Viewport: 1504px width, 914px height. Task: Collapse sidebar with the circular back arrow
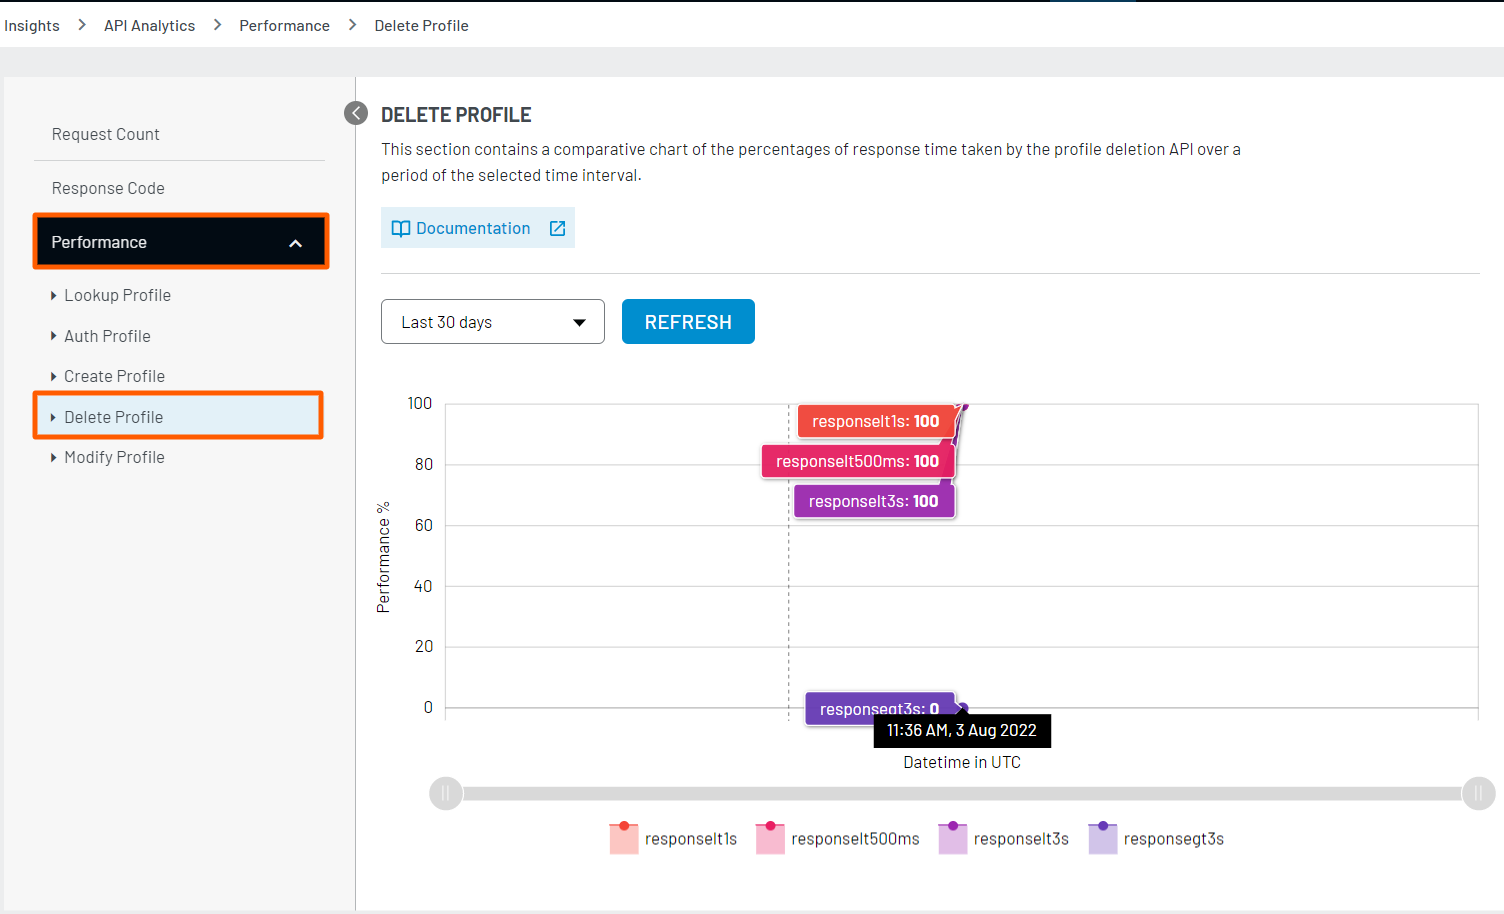coord(356,113)
